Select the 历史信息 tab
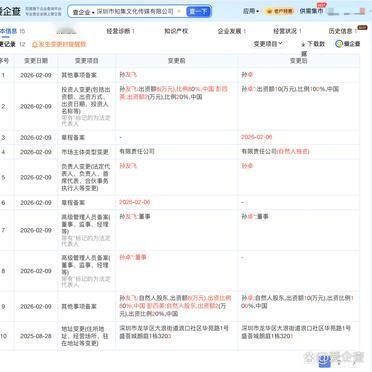 343,31
